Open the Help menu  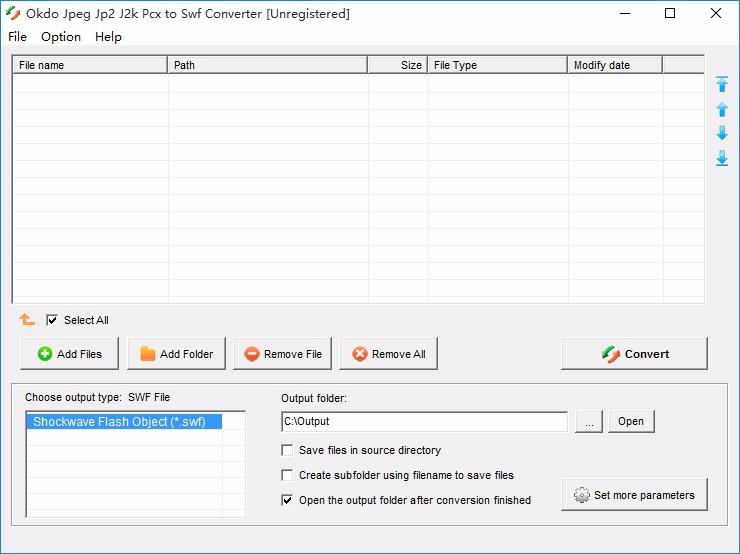pyautogui.click(x=108, y=37)
